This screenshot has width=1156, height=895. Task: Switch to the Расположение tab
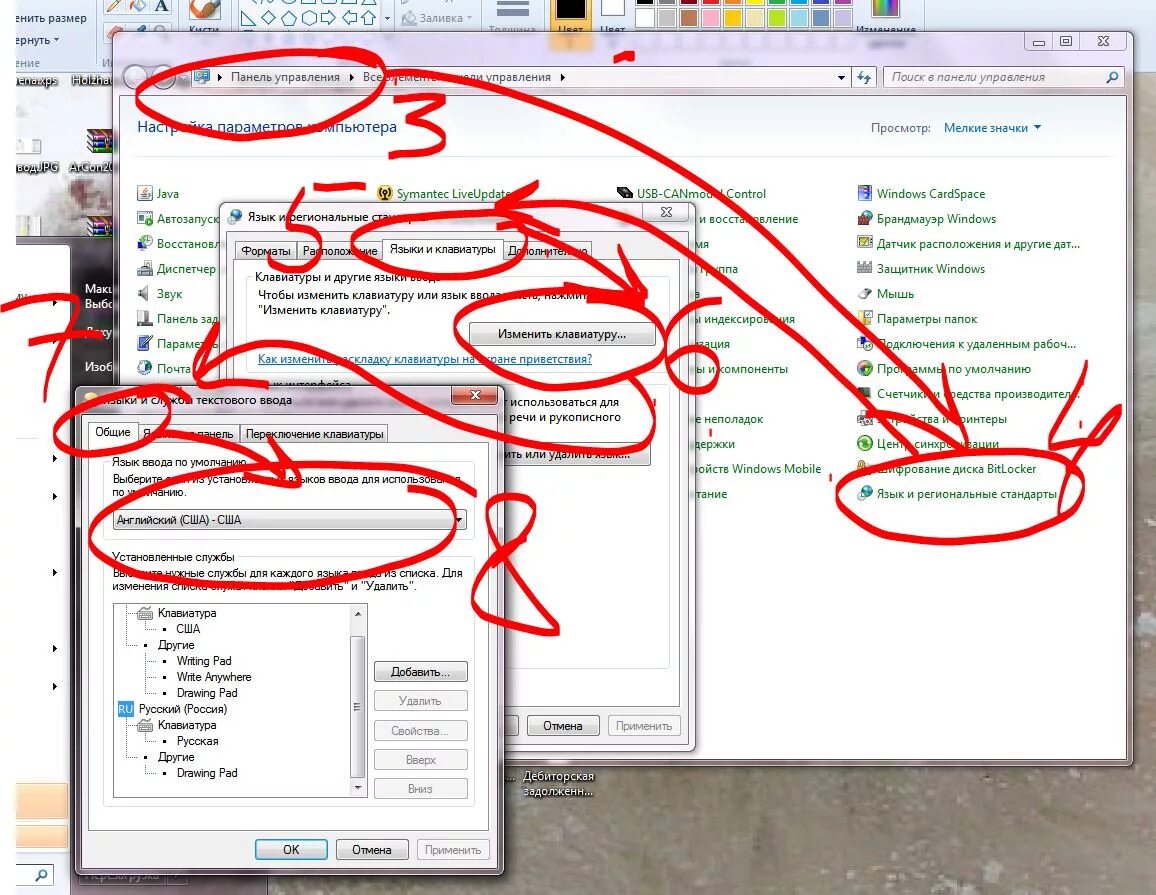(340, 251)
